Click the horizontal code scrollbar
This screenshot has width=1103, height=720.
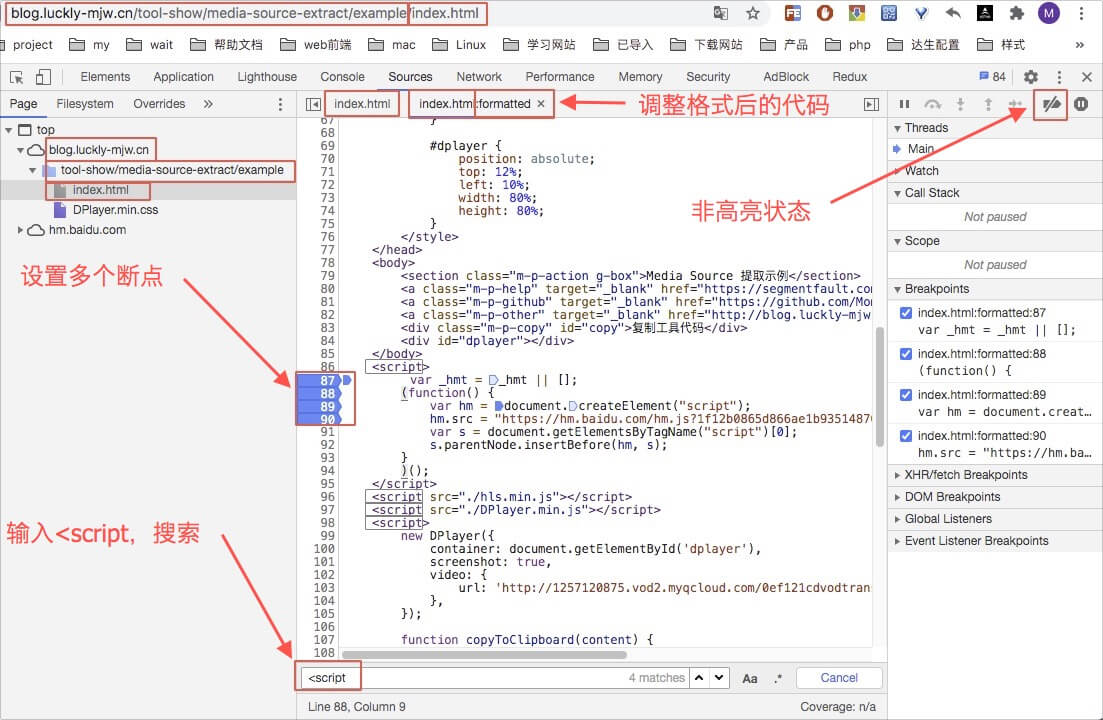point(484,655)
